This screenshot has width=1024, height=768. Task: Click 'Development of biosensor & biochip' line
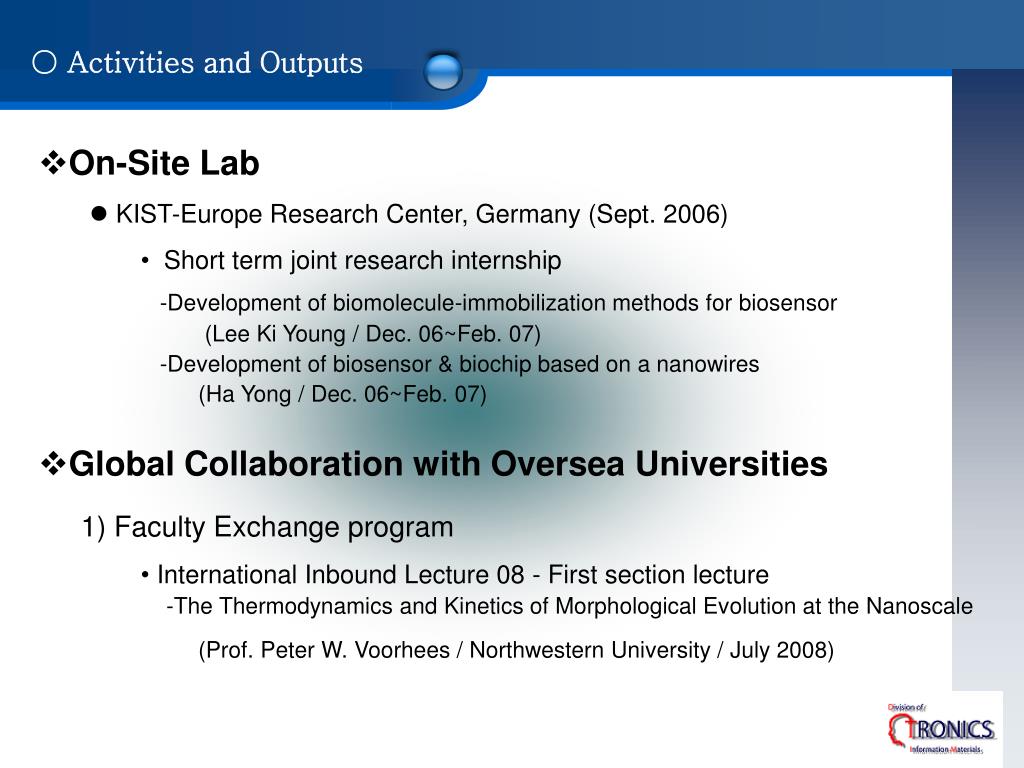[460, 364]
